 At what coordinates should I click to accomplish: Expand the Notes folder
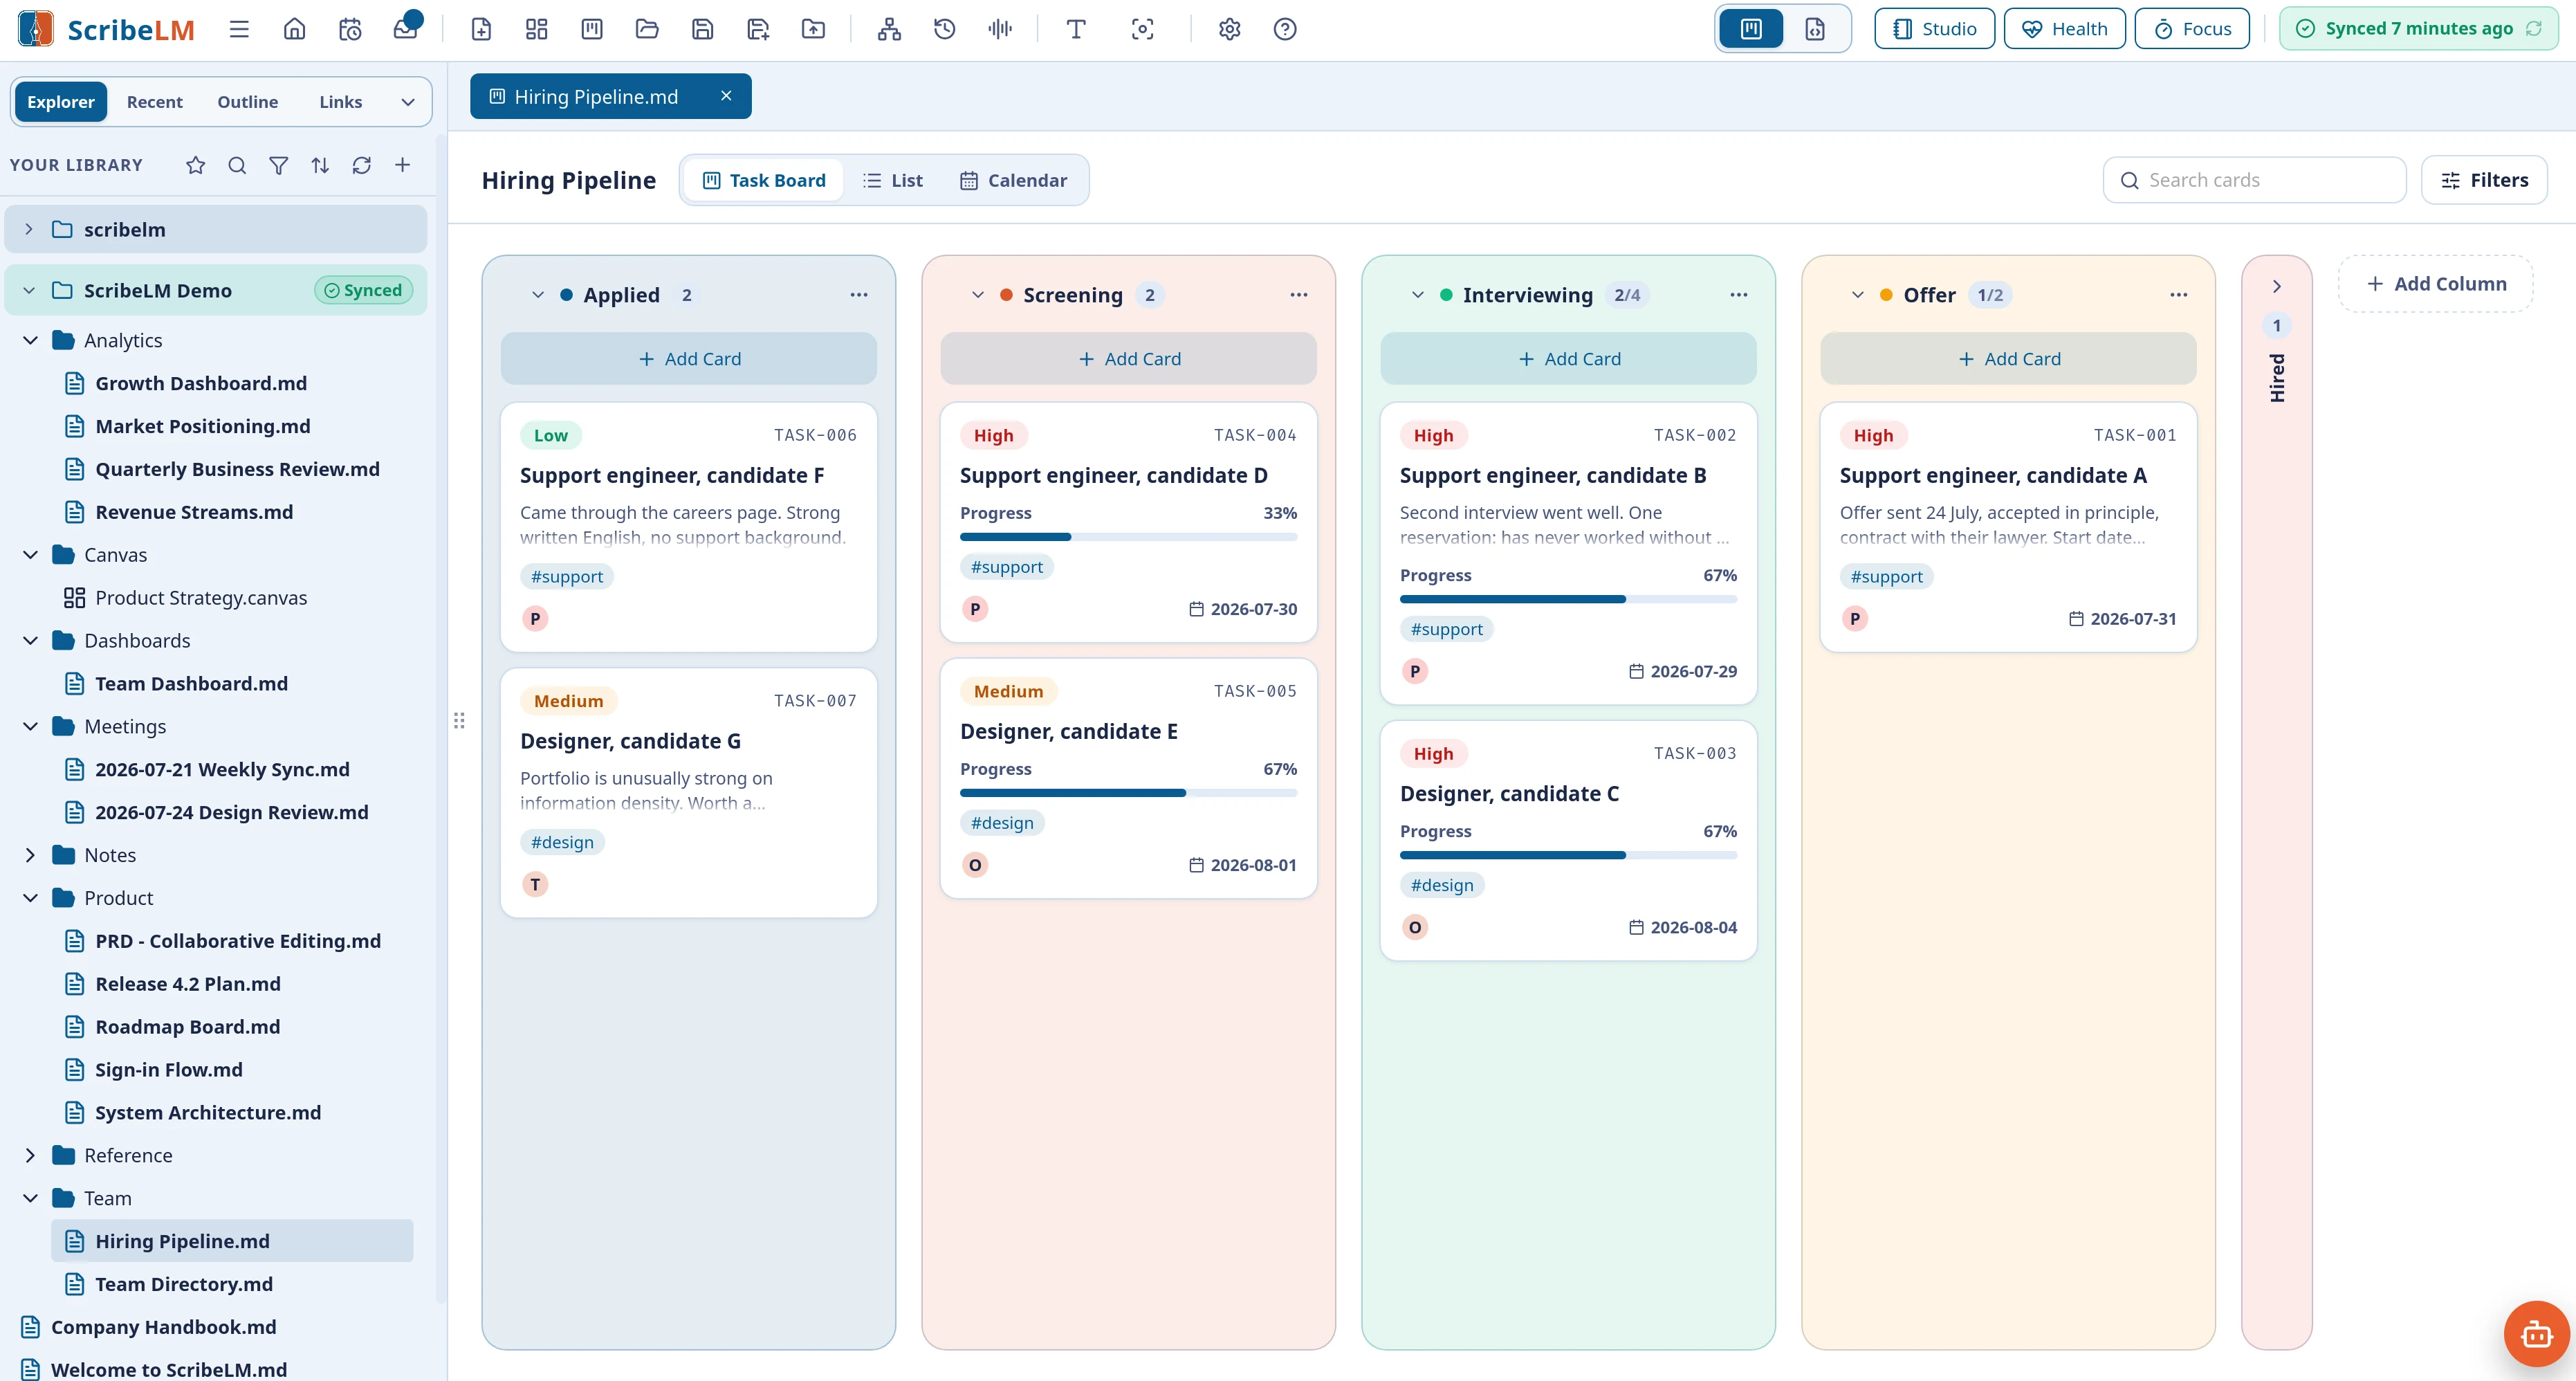click(x=30, y=855)
